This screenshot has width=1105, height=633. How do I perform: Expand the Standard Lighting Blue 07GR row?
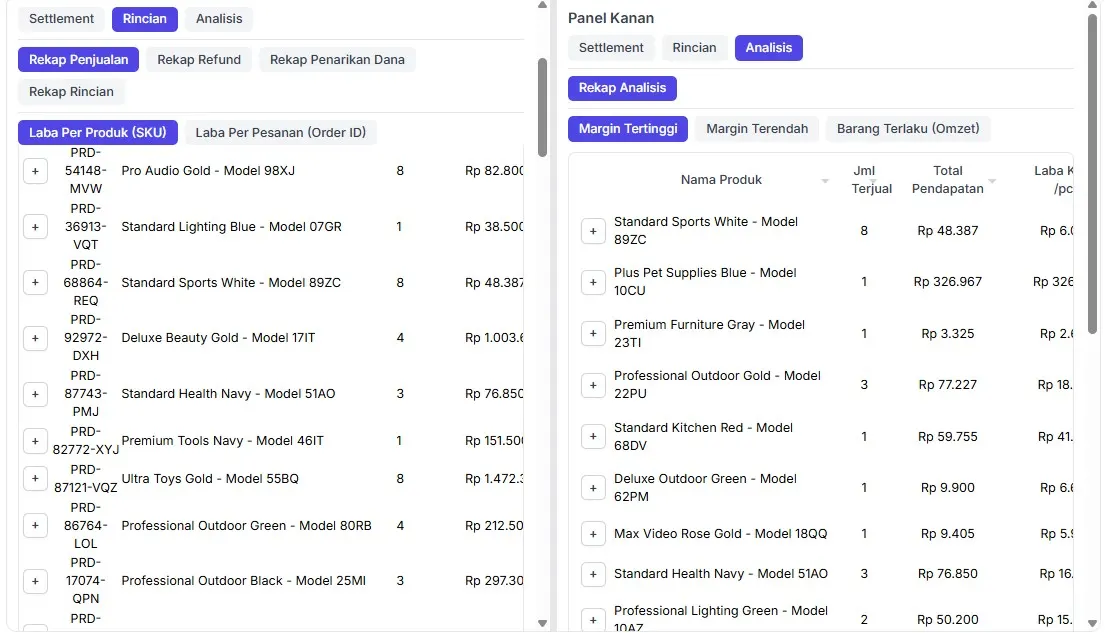coord(35,227)
